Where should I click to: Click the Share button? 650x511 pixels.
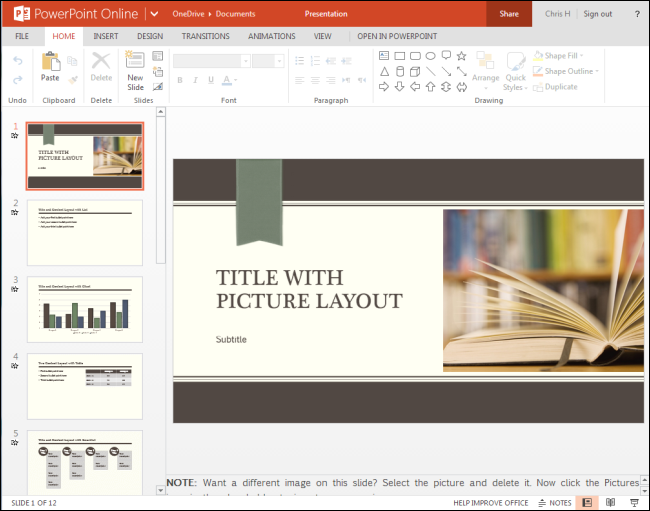click(x=509, y=14)
